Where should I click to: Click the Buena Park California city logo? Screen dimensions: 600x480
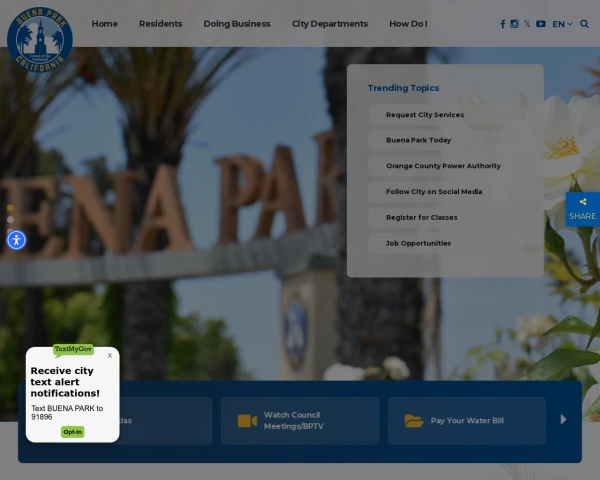tap(40, 39)
